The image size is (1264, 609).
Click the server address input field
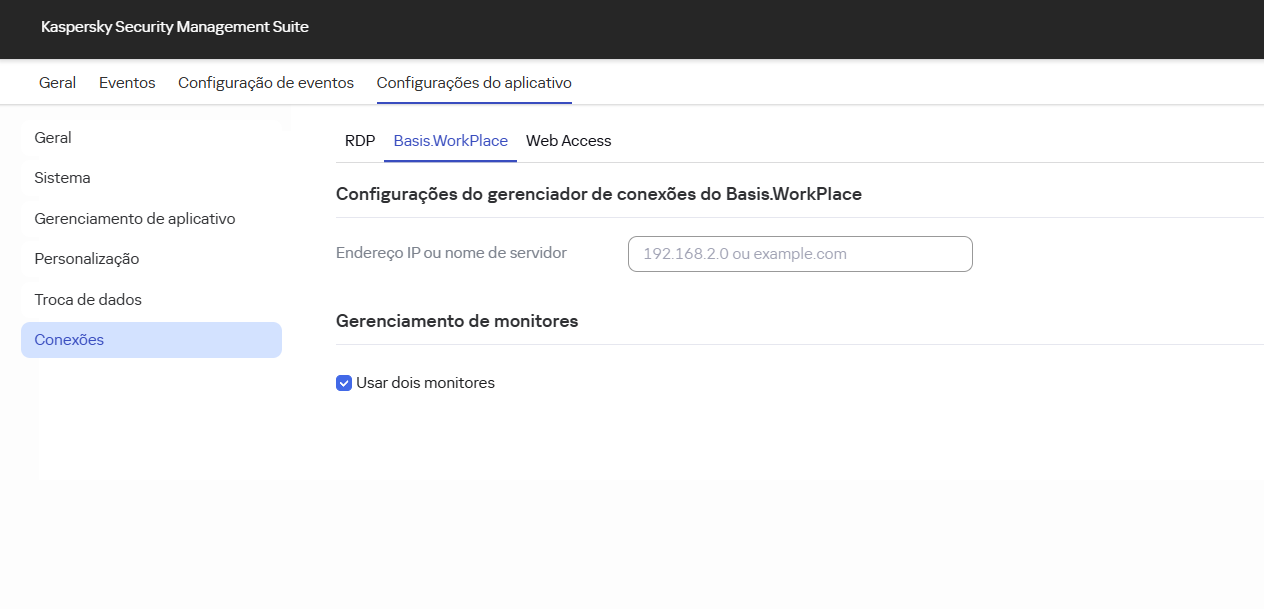point(799,254)
